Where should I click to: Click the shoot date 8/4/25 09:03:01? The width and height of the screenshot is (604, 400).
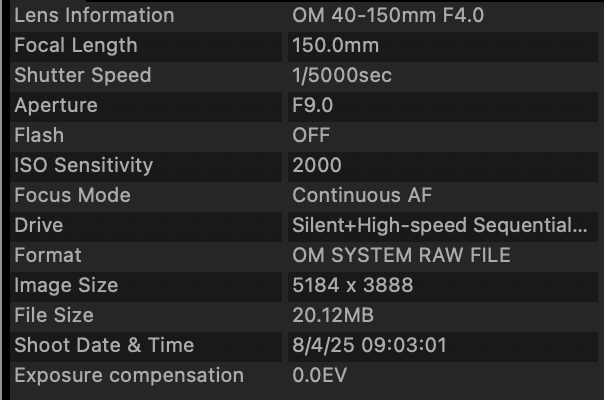click(x=369, y=345)
